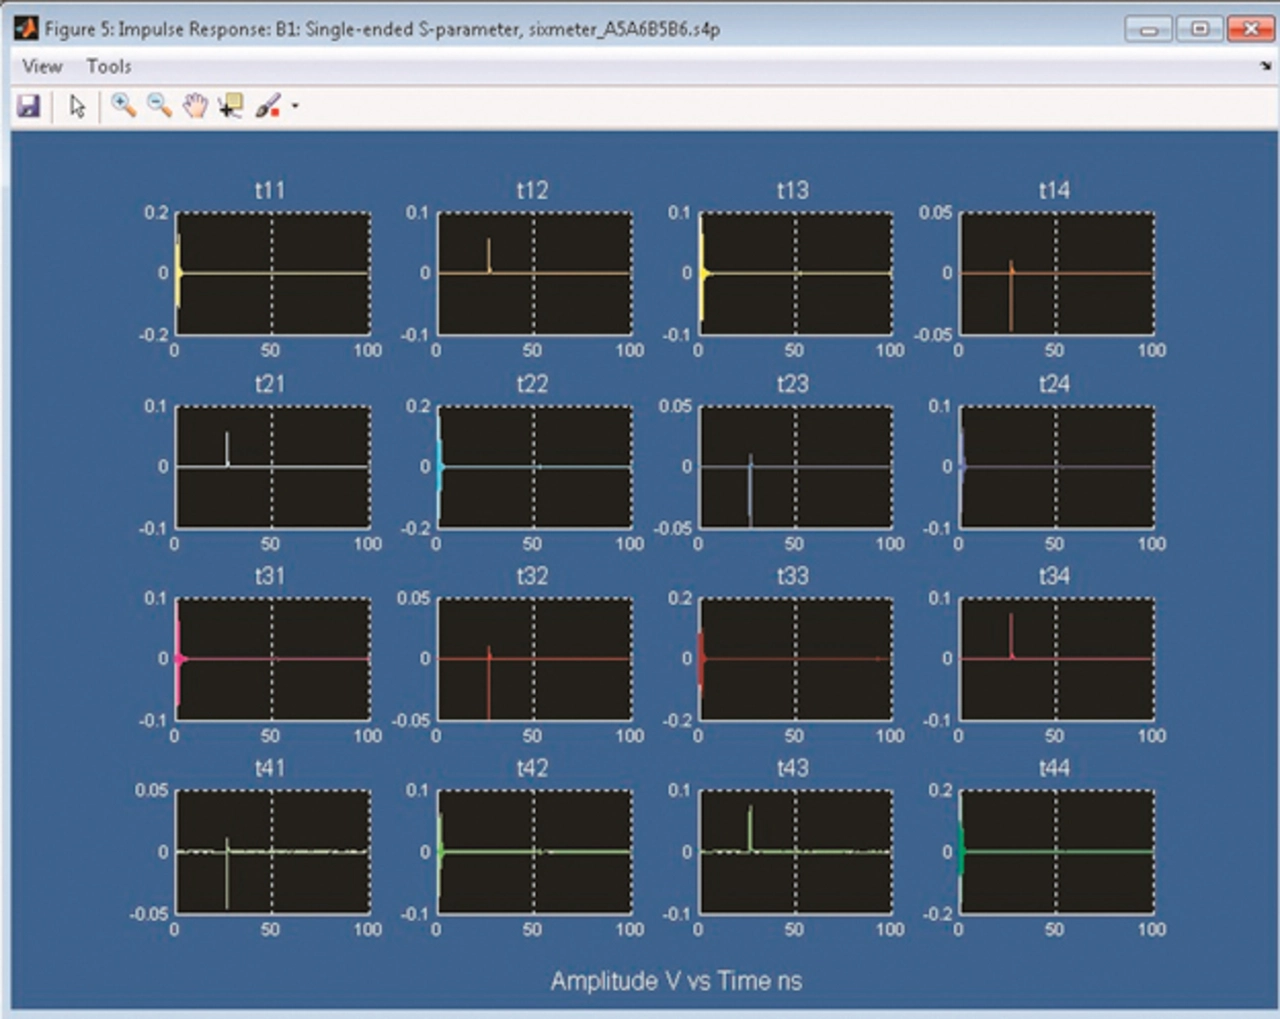The width and height of the screenshot is (1280, 1019).
Task: Select the t23 impulse response plot
Action: [796, 467]
